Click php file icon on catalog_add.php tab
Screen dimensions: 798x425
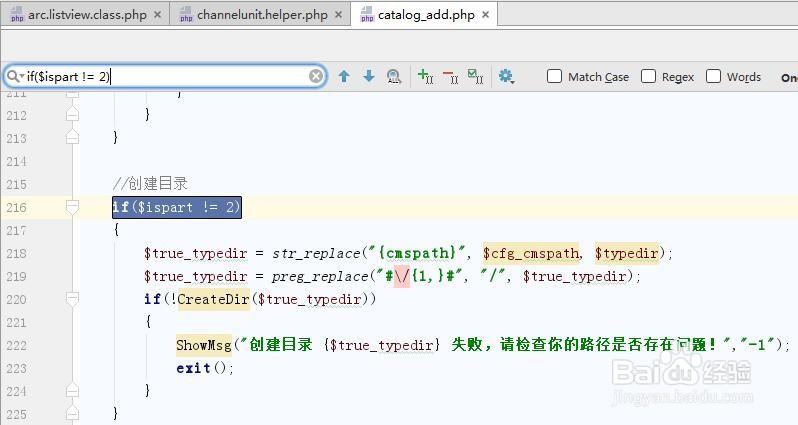tap(367, 14)
